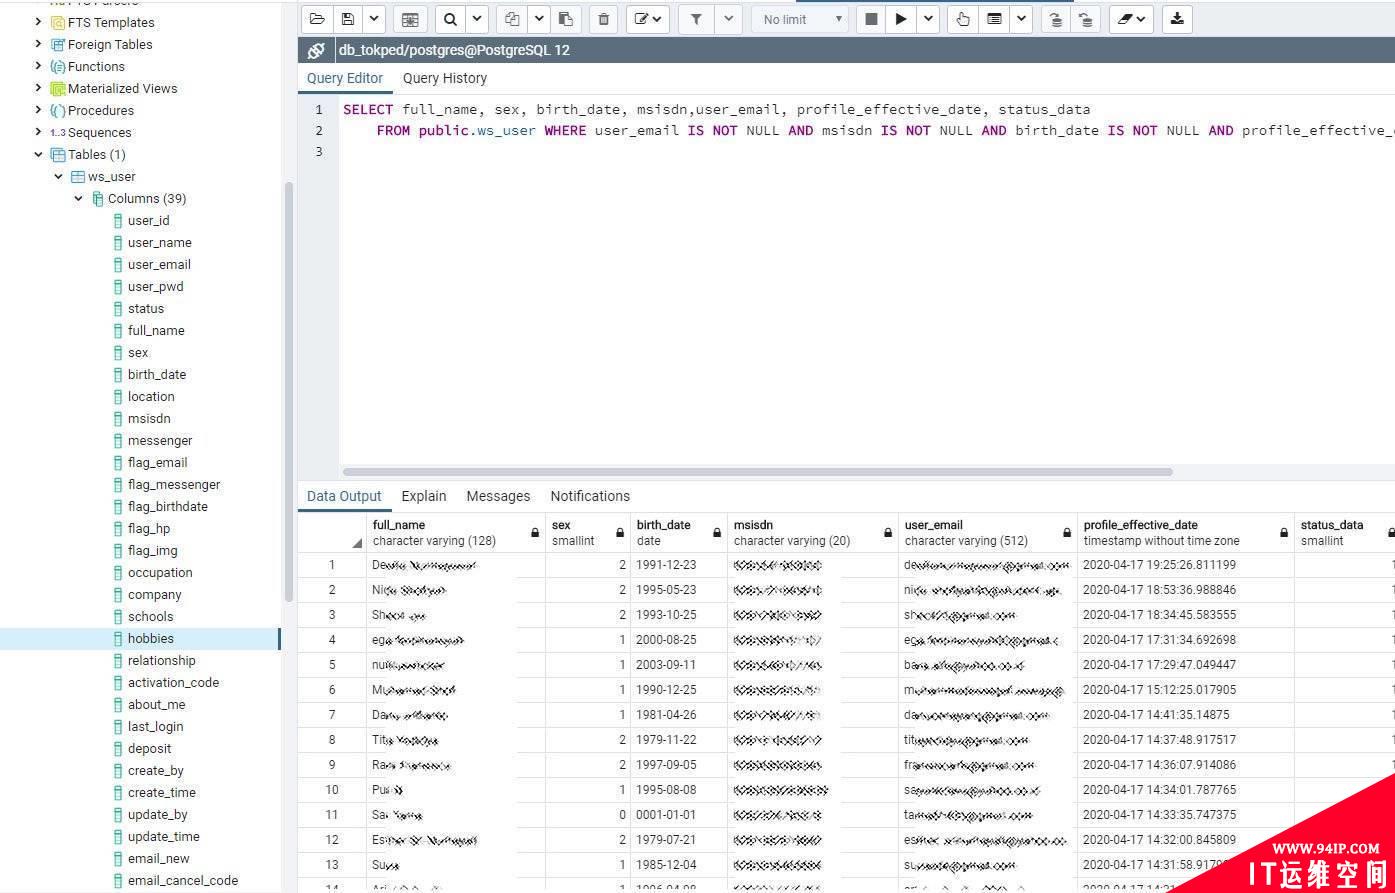Viewport: 1395px width, 893px height.
Task: Expand the Foreign Tables node
Action: [38, 44]
